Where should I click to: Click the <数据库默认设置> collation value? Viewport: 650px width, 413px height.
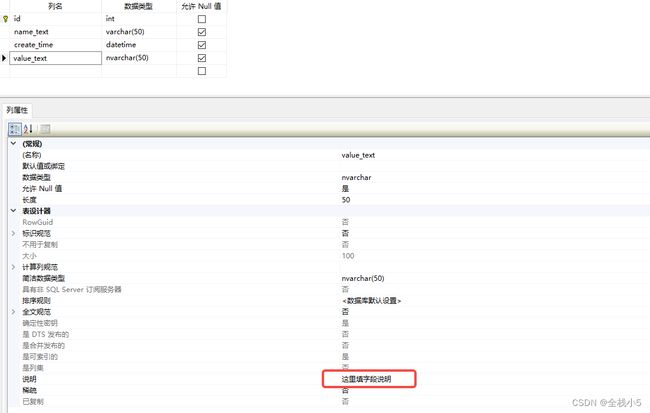click(x=371, y=301)
